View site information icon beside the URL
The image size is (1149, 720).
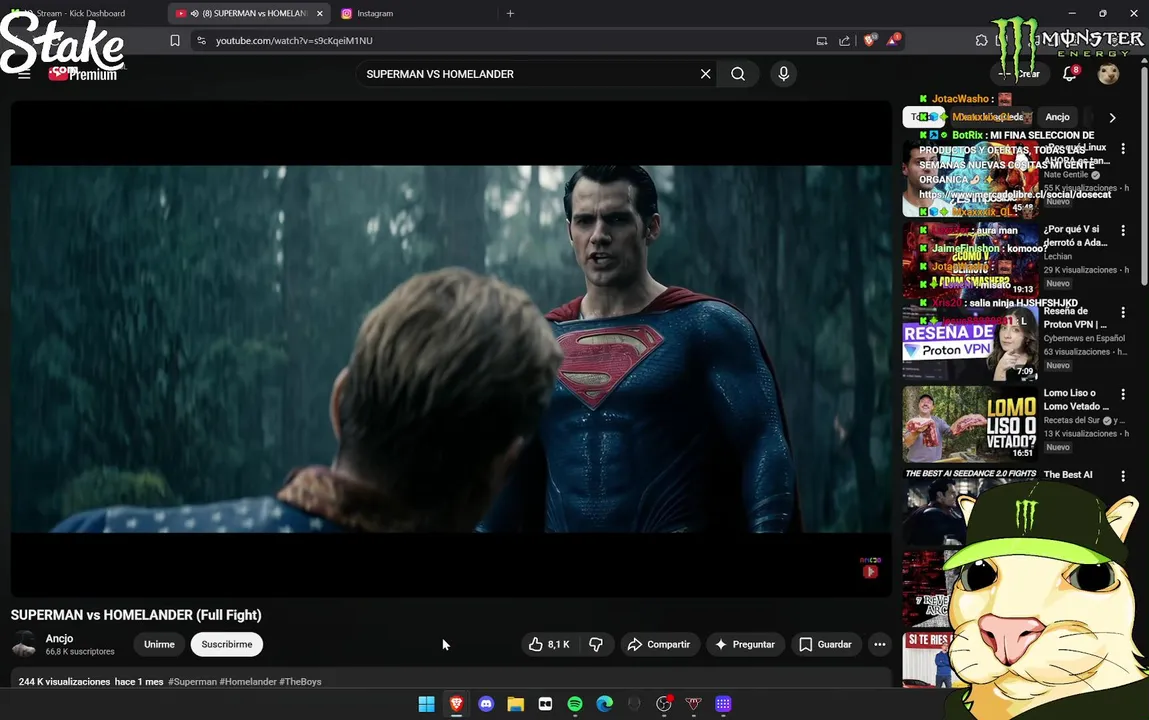pos(202,41)
